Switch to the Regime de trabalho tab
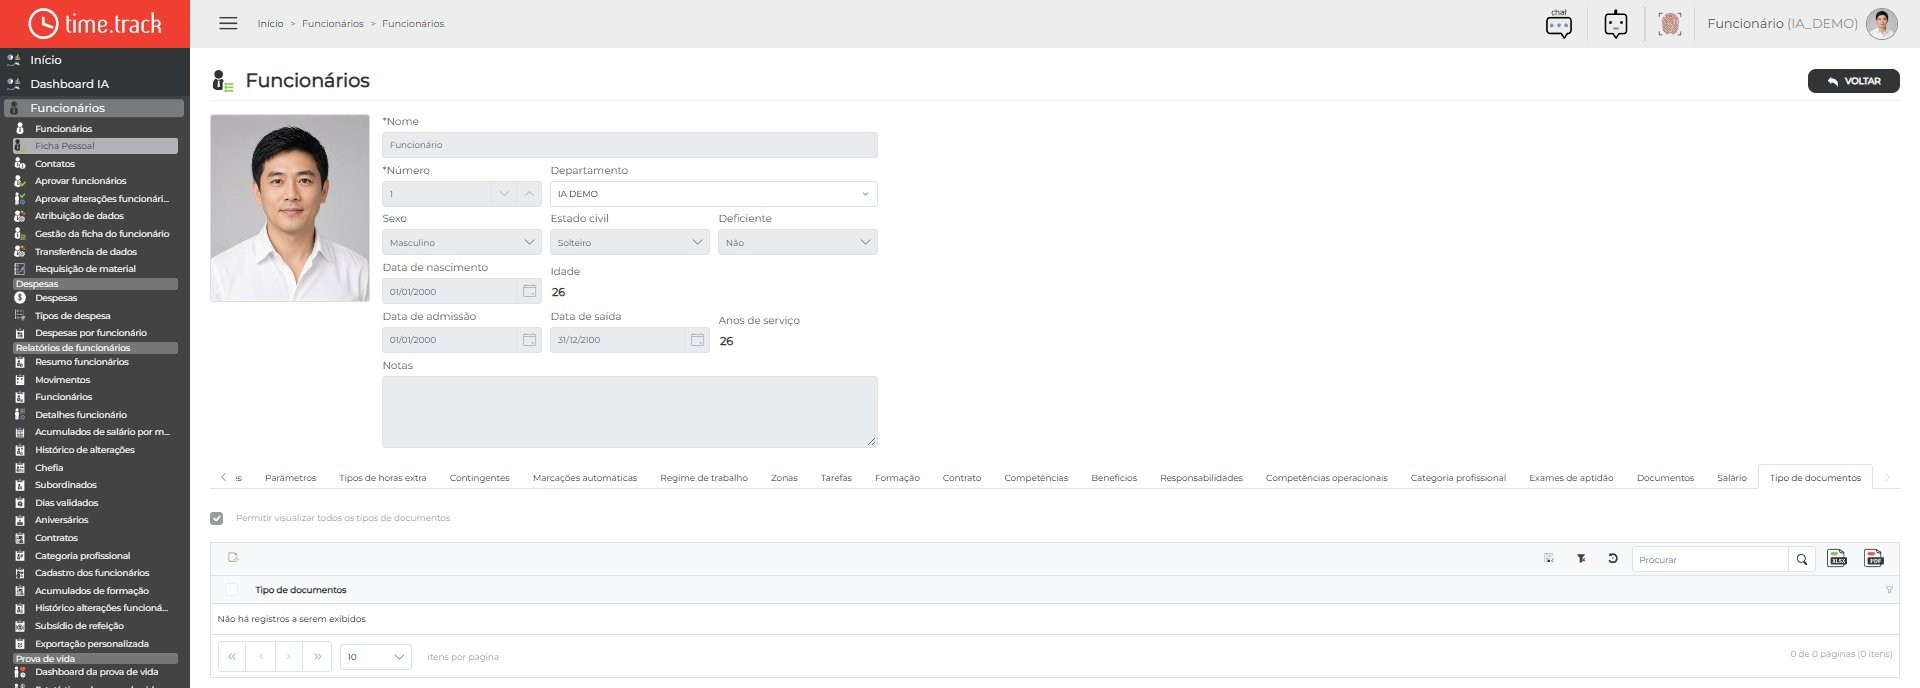The width and height of the screenshot is (1920, 688). click(x=704, y=478)
